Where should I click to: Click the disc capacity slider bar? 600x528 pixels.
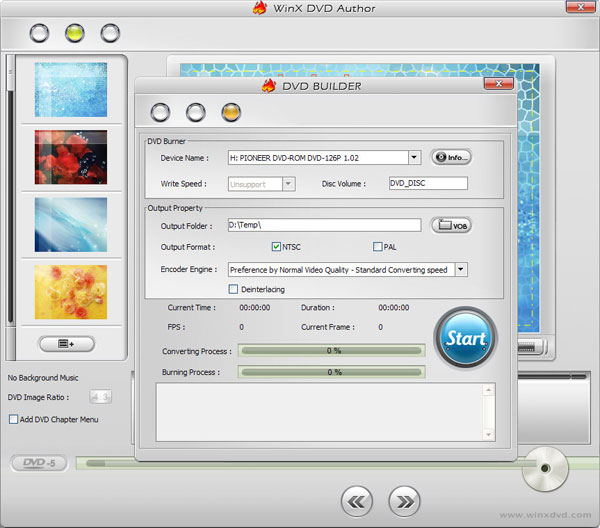pyautogui.click(x=300, y=463)
